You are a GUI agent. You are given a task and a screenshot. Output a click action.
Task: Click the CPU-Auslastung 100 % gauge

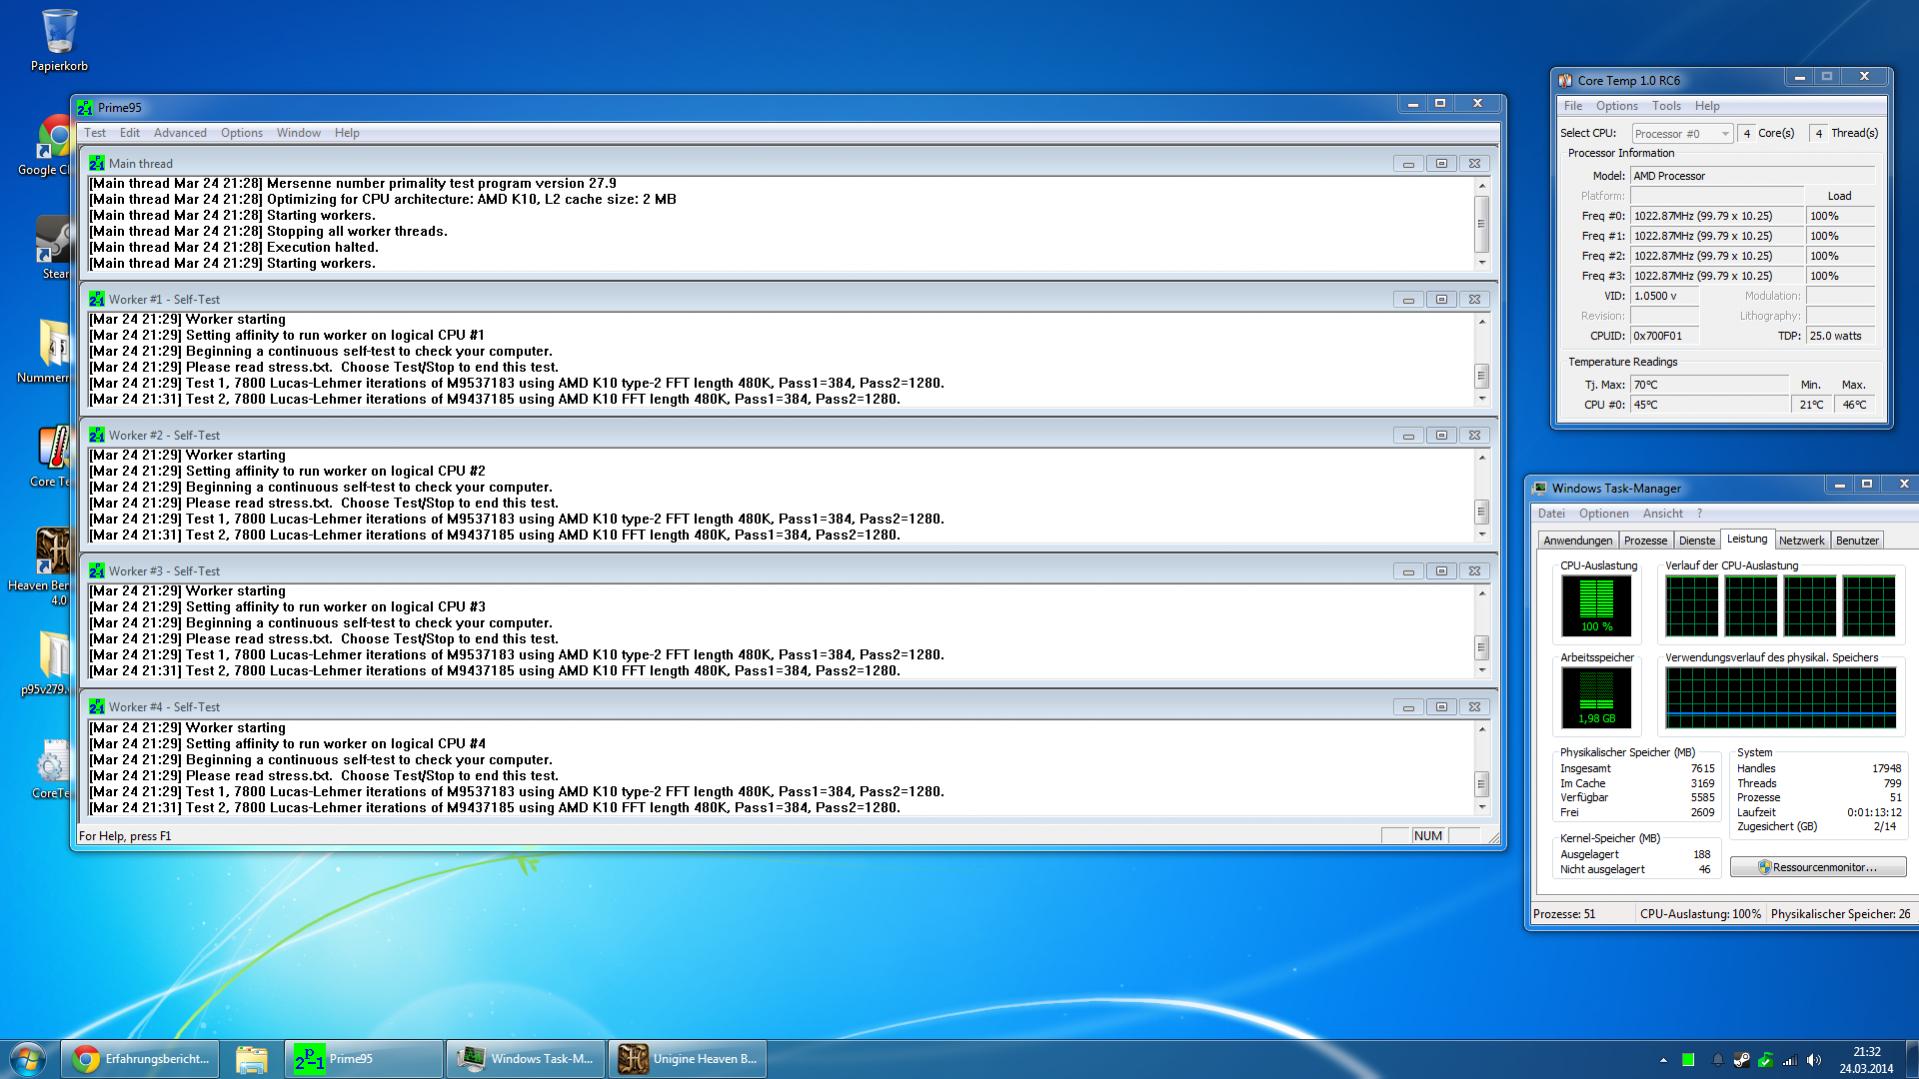1596,606
